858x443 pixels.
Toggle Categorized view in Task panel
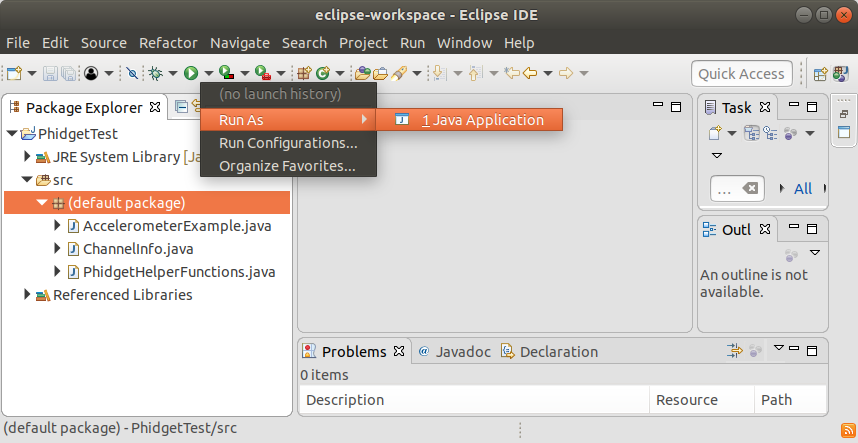[752, 133]
